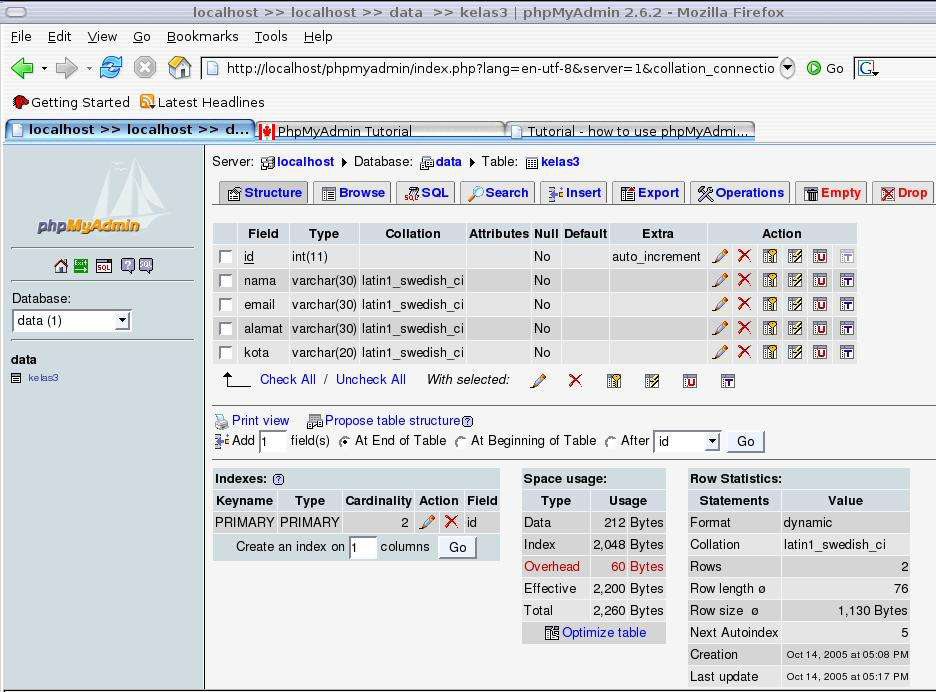Check the email field checkbox
The width and height of the screenshot is (936, 692).
[x=226, y=305]
